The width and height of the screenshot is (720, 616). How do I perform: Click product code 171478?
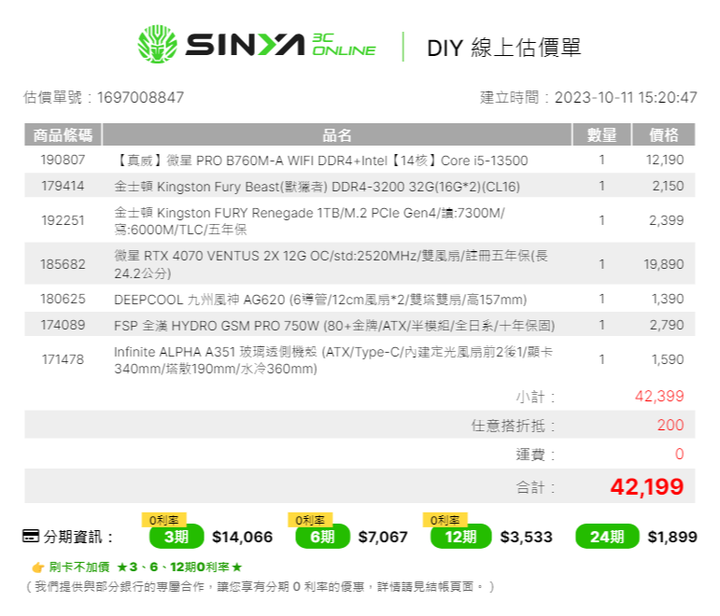click(x=63, y=359)
